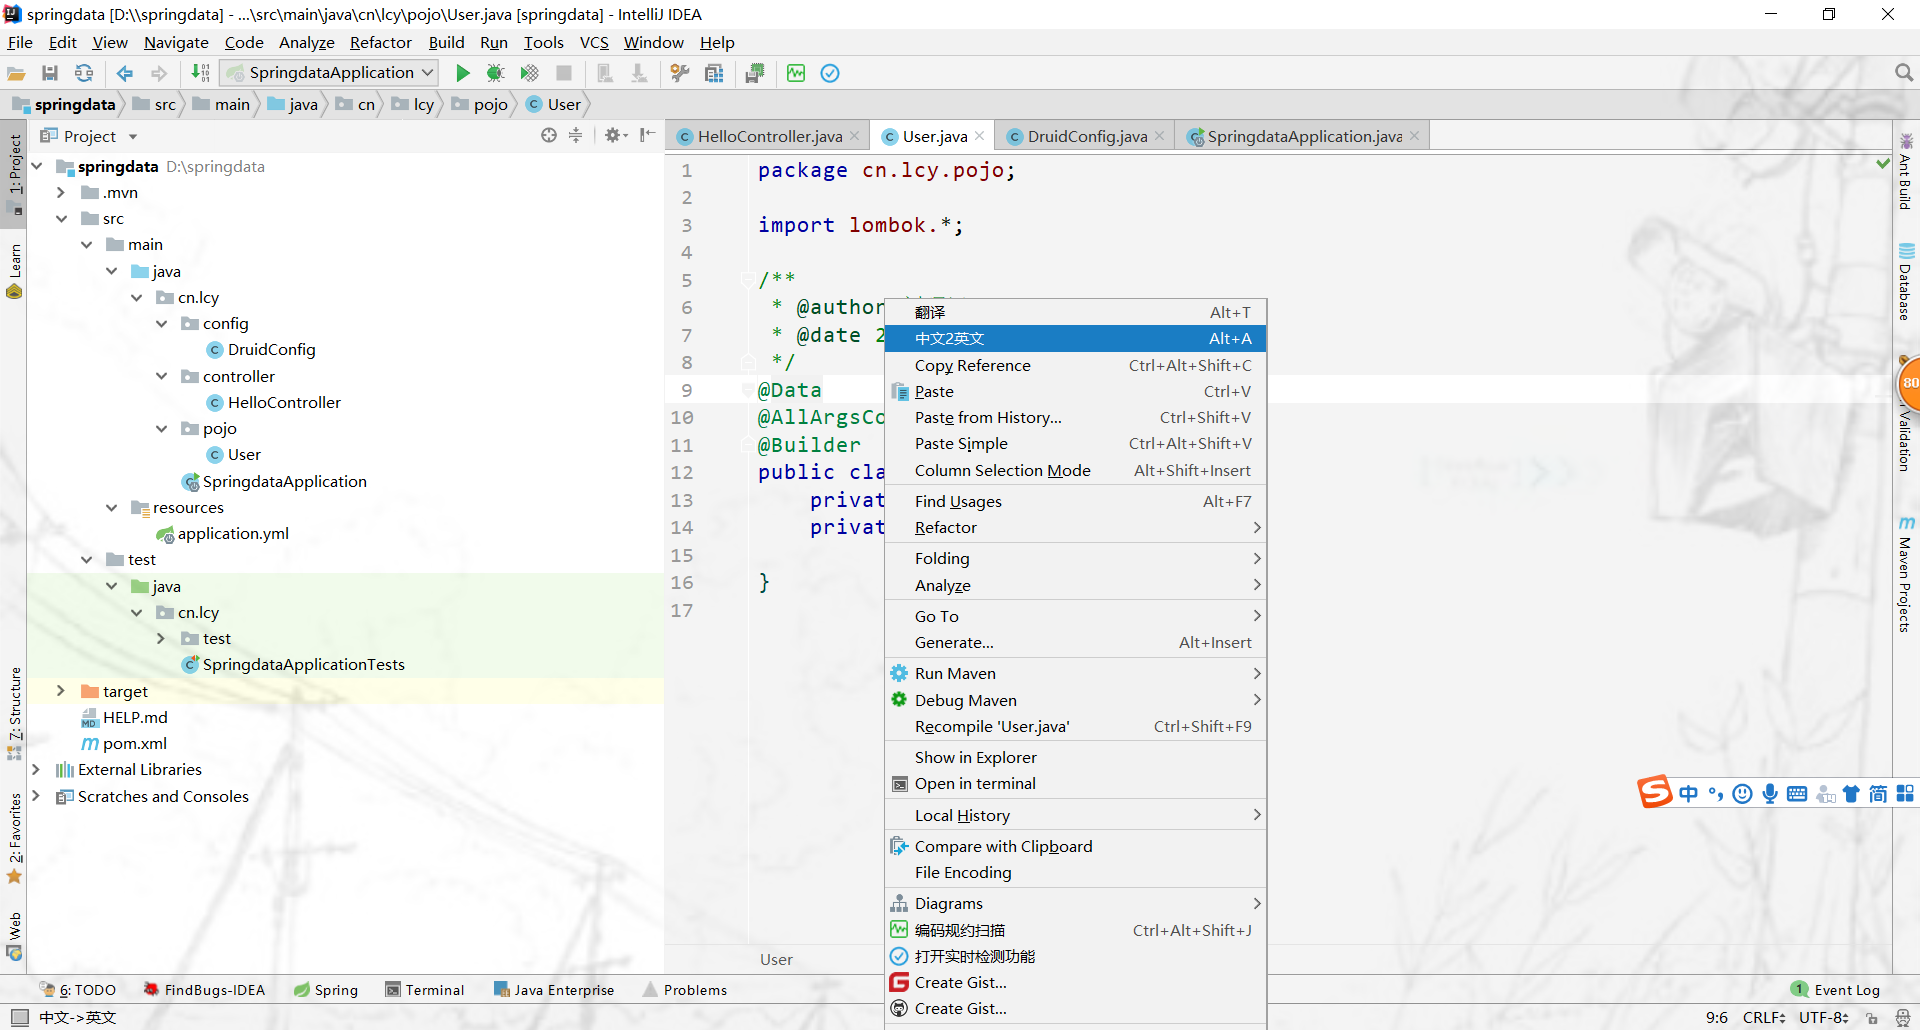Collapse the resources folder node
This screenshot has height=1030, width=1920.
(112, 508)
